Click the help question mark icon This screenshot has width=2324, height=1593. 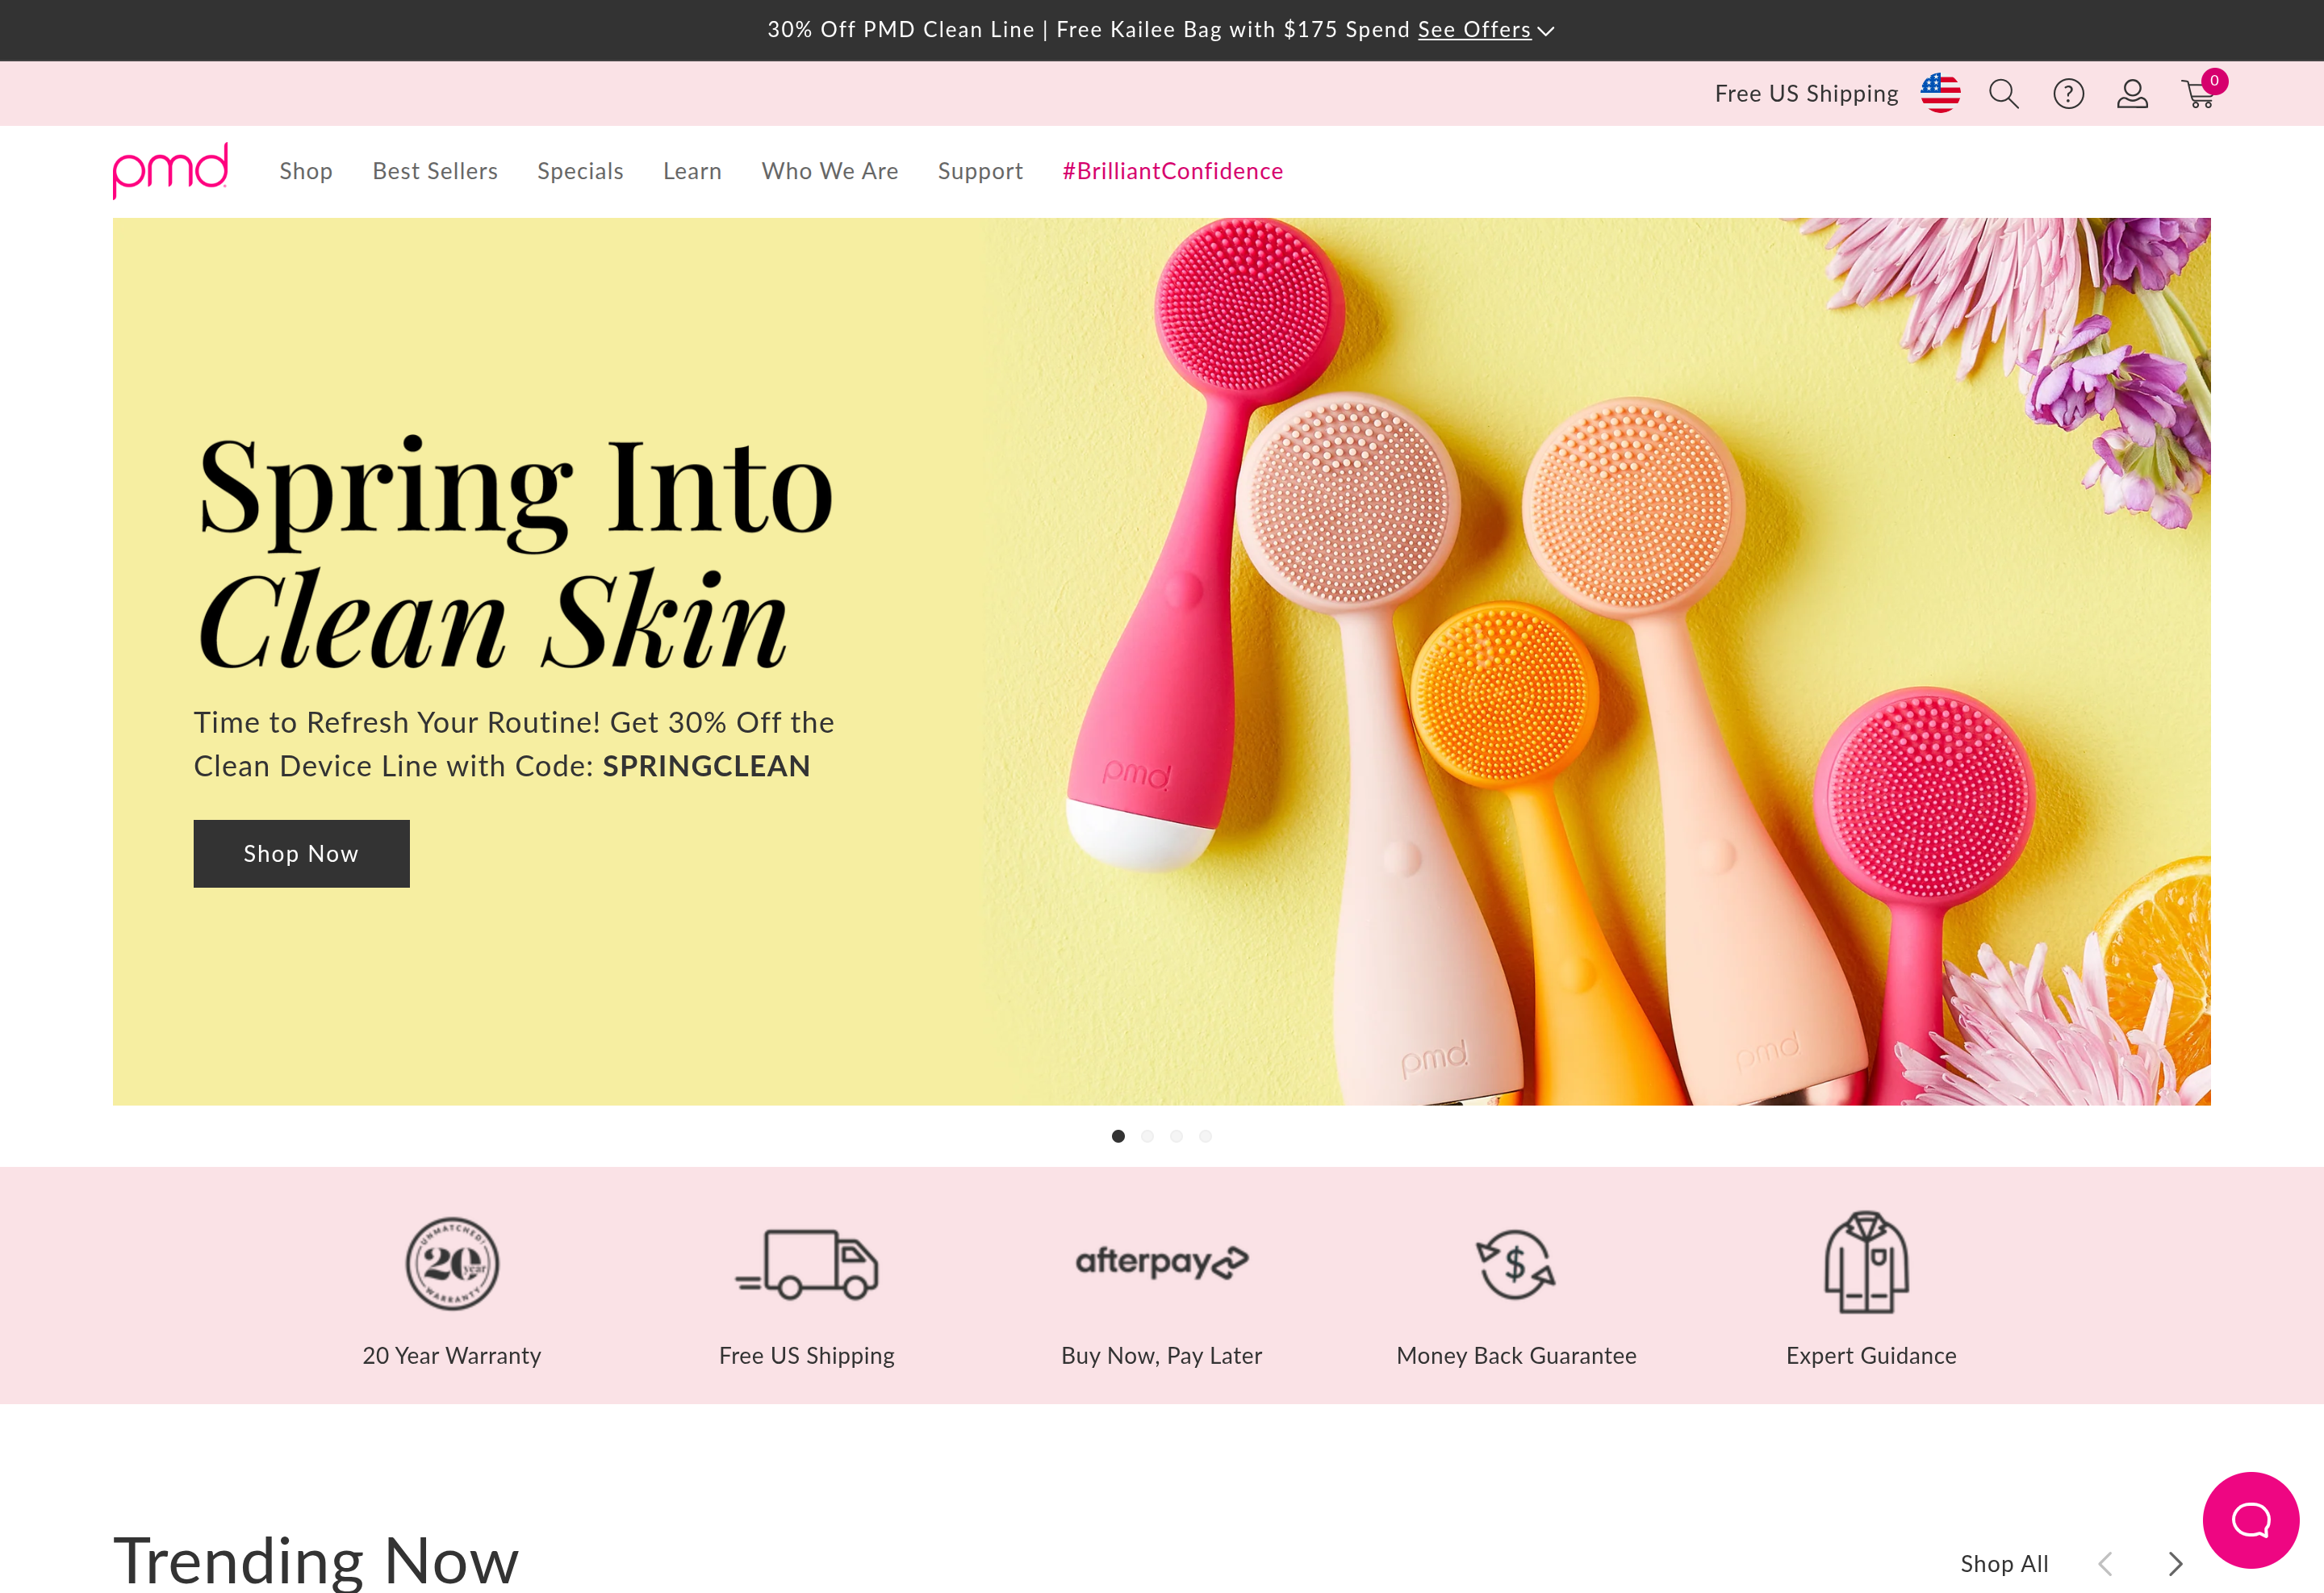tap(2068, 94)
